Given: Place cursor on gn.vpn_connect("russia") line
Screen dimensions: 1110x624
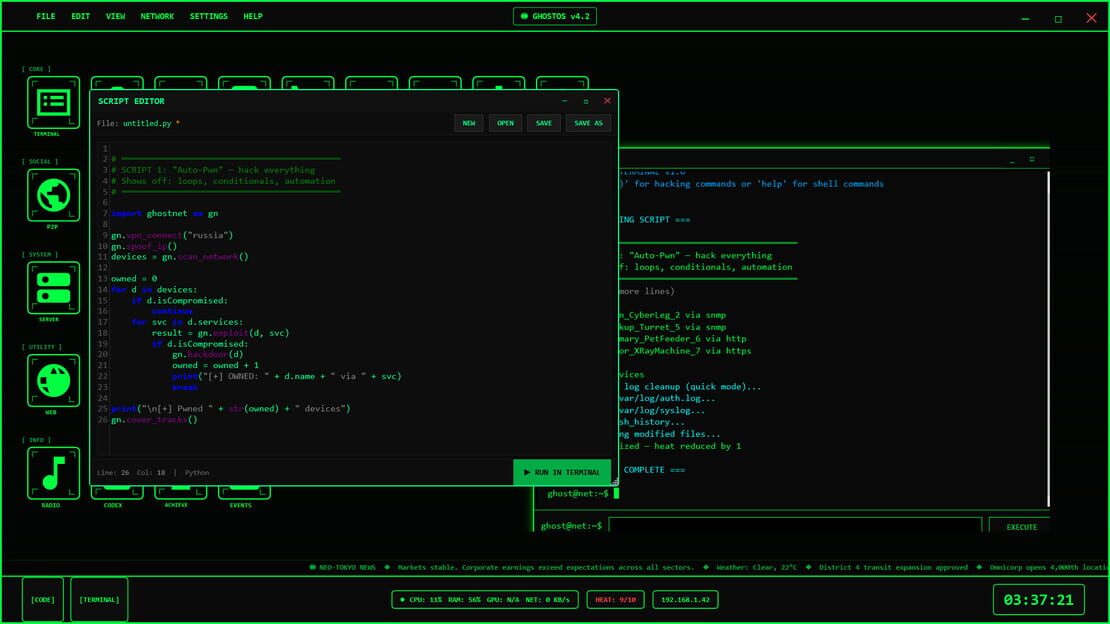Looking at the screenshot, I should point(172,235).
